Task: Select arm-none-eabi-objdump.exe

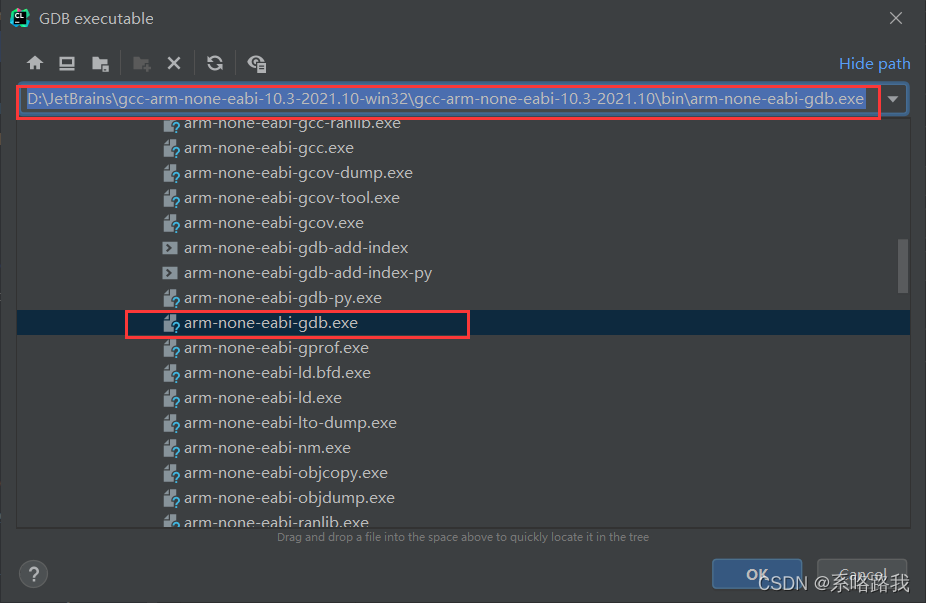Action: pyautogui.click(x=289, y=498)
